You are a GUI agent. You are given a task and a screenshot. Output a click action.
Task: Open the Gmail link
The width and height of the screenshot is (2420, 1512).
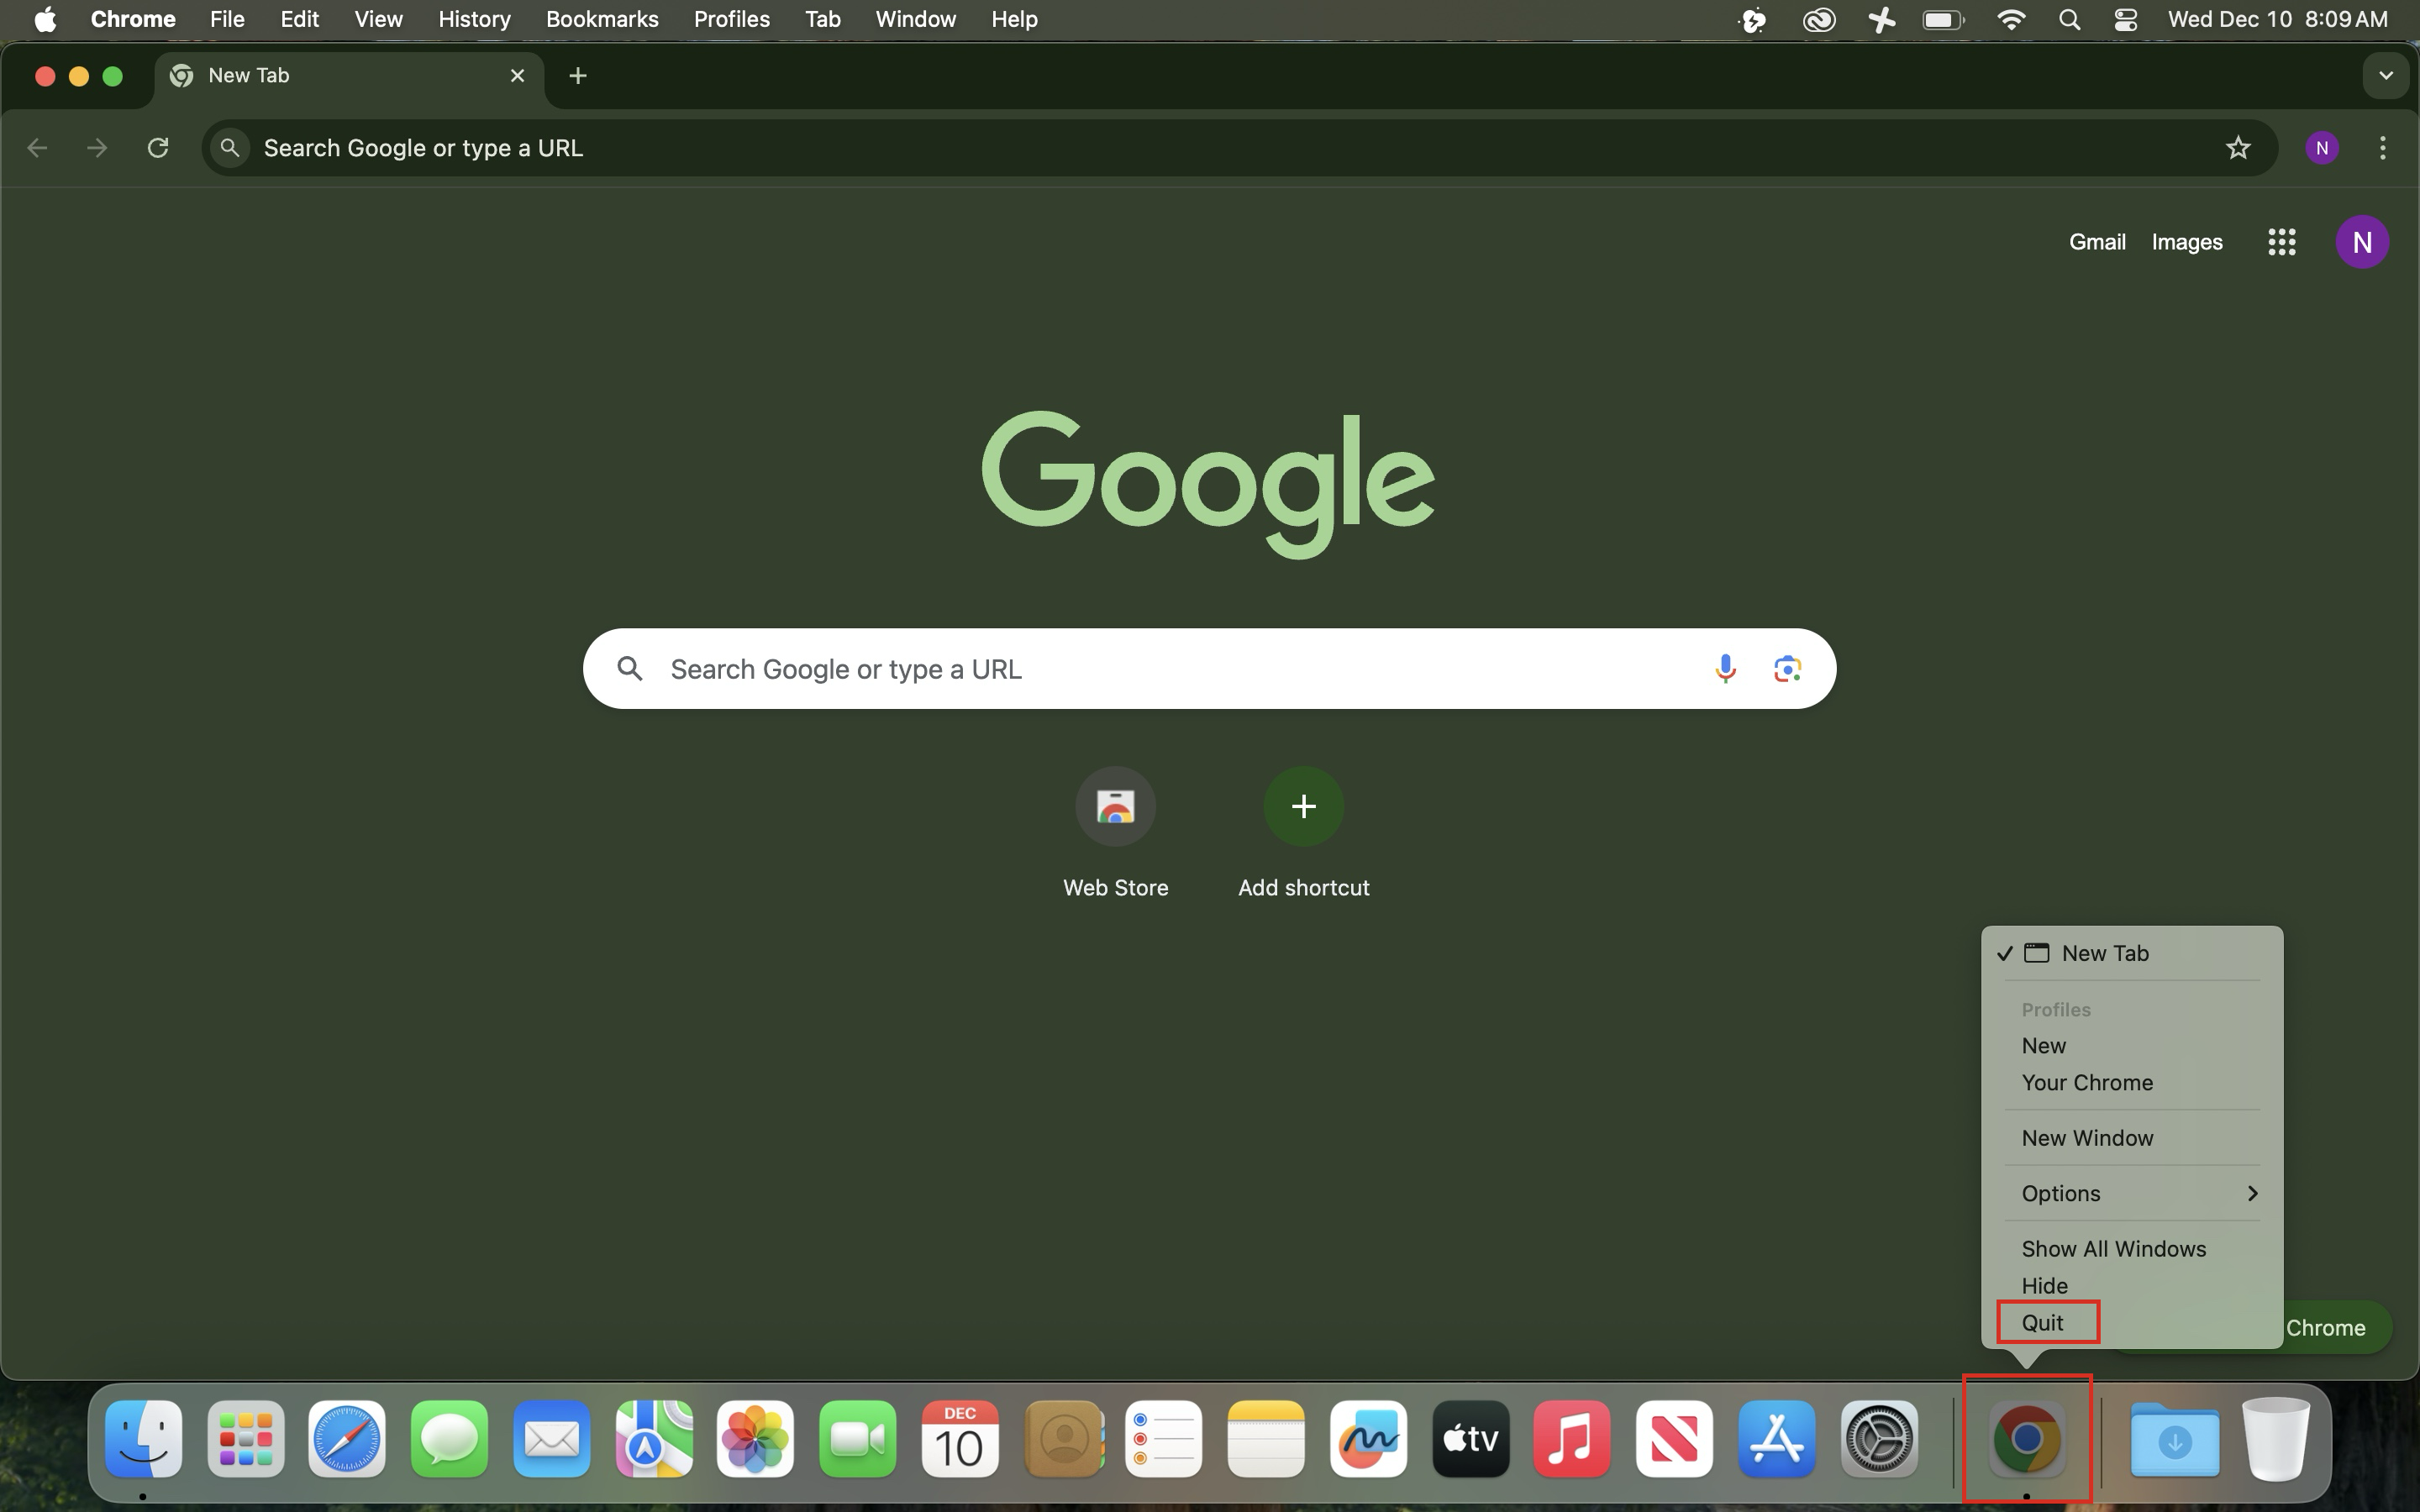(x=2096, y=242)
